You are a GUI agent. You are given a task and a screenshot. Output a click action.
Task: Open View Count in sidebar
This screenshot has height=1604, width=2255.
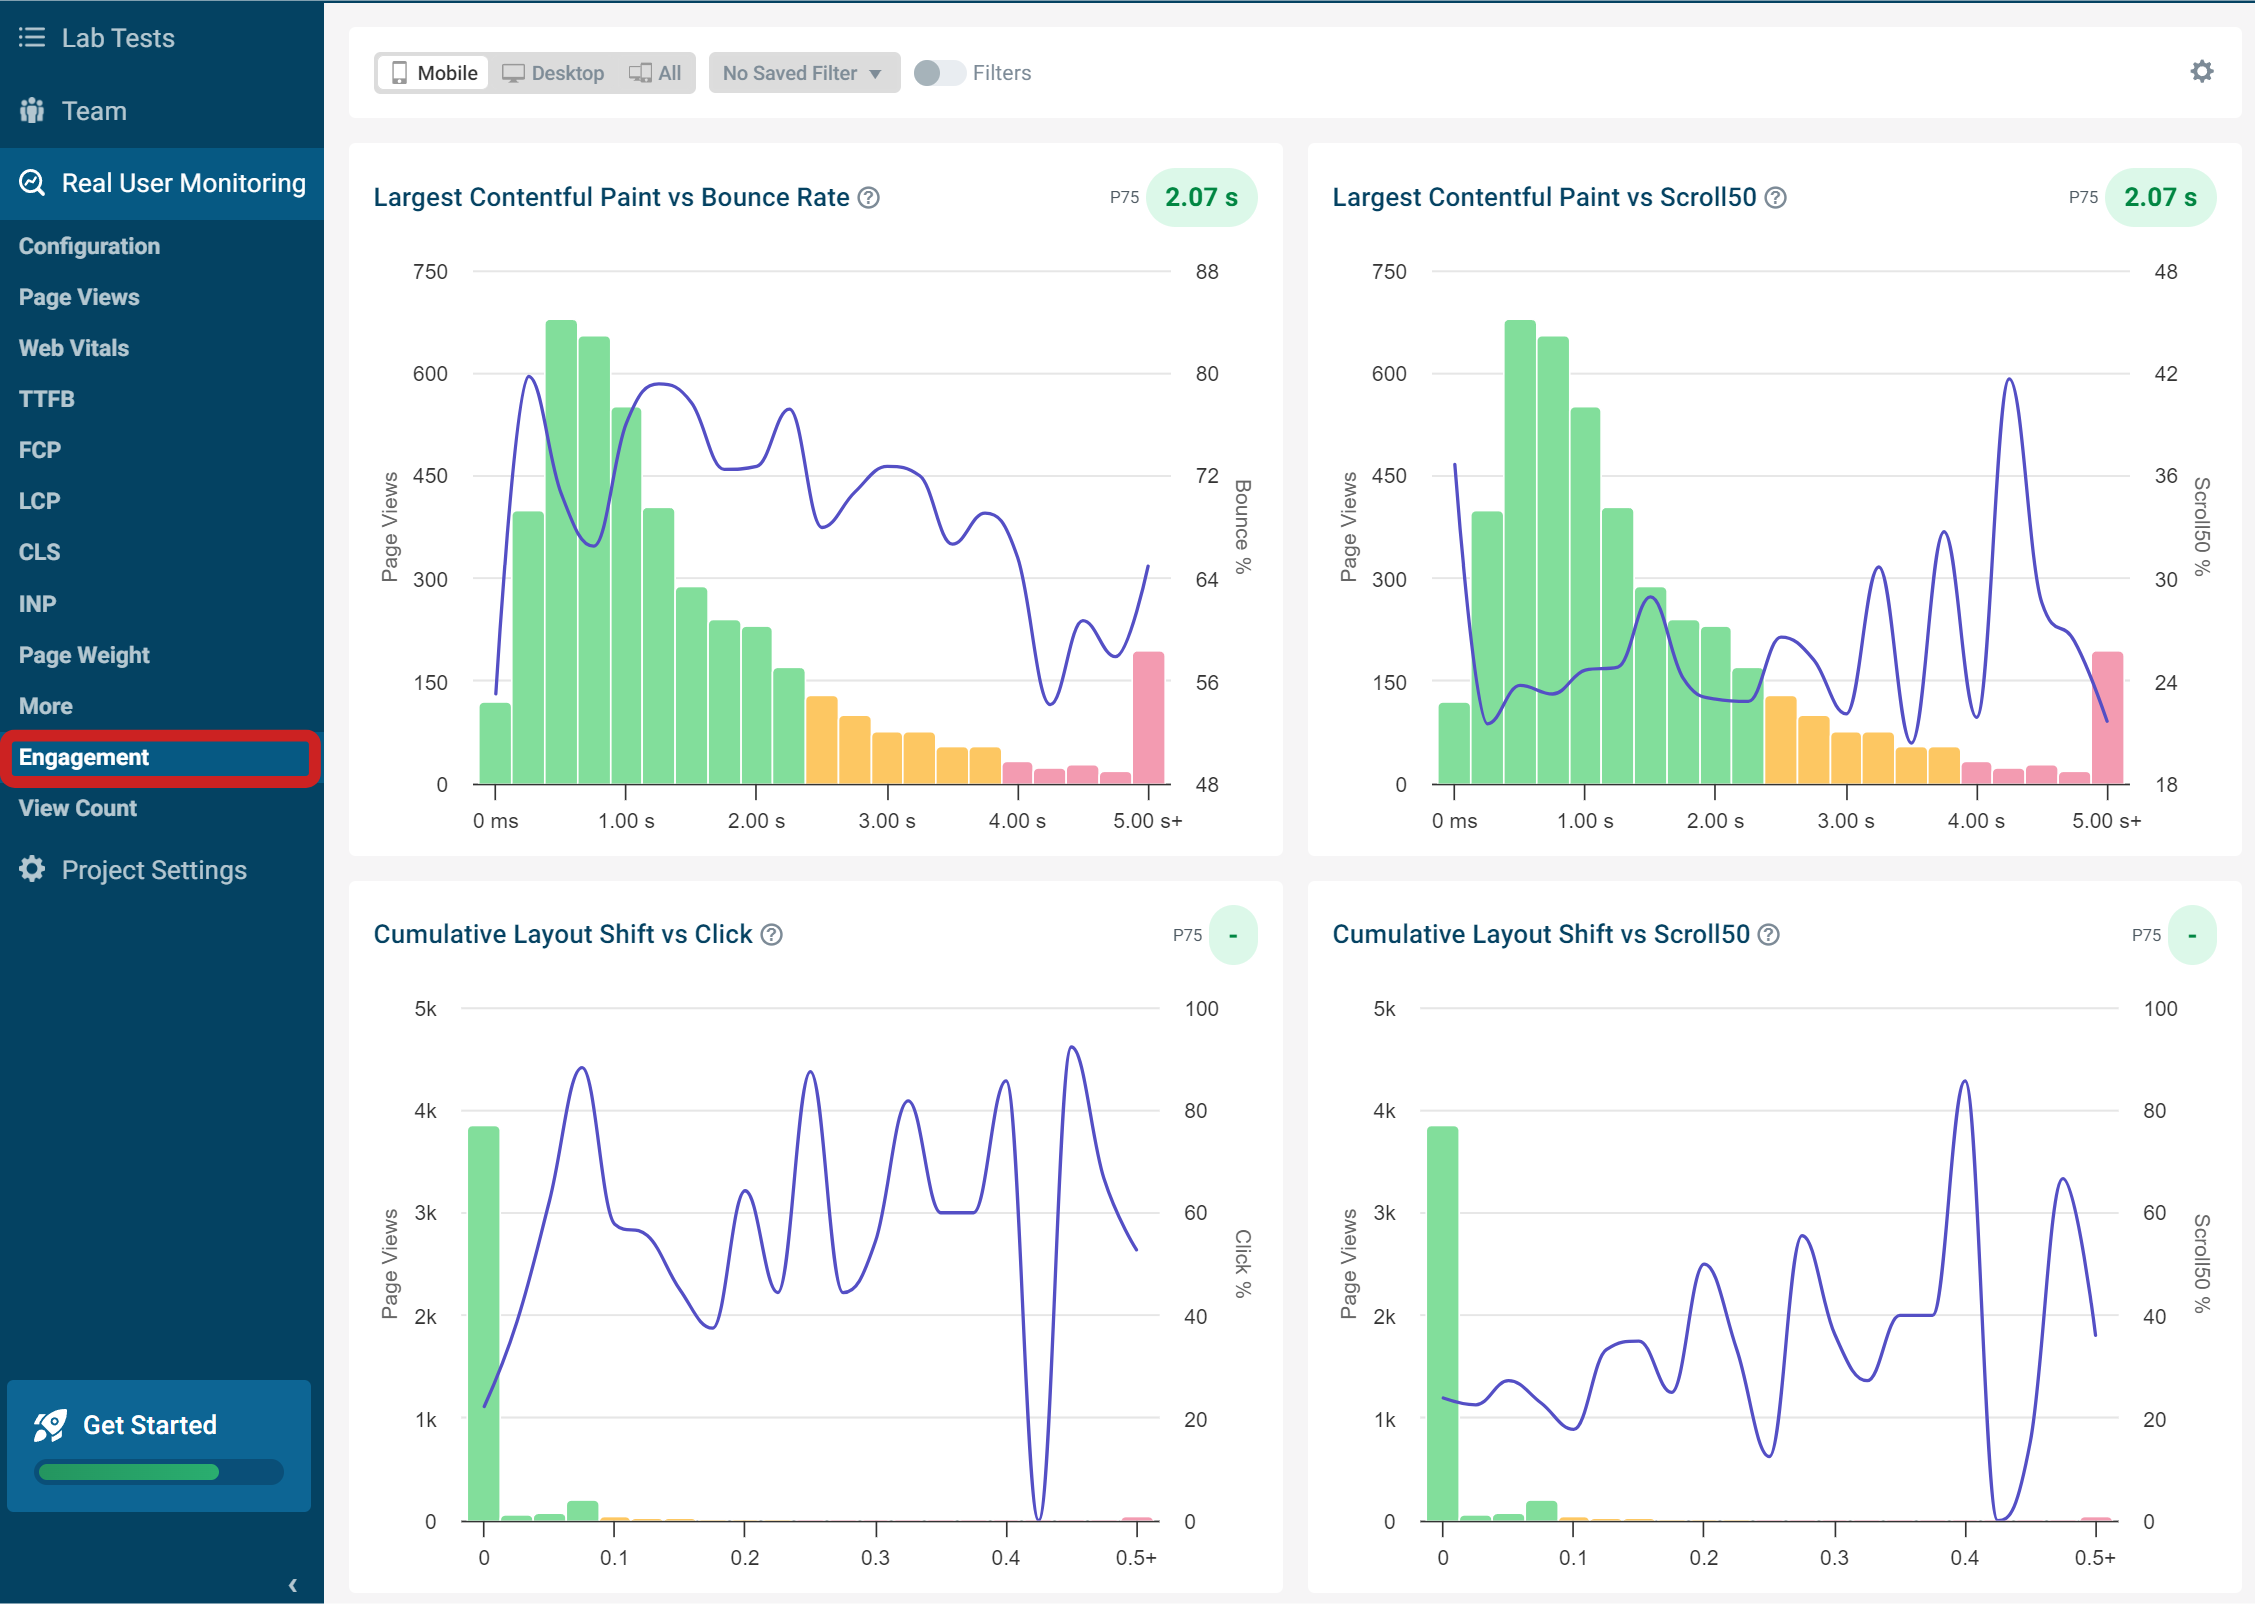click(78, 808)
